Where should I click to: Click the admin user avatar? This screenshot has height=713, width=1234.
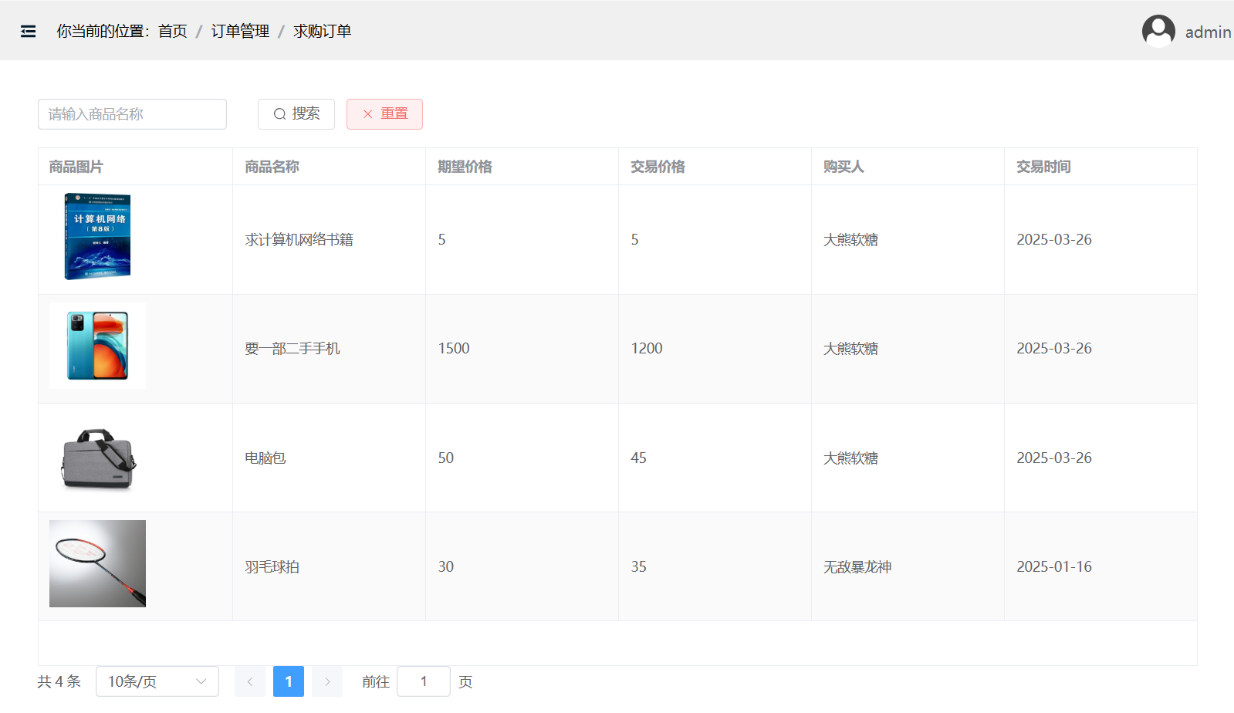click(1158, 31)
